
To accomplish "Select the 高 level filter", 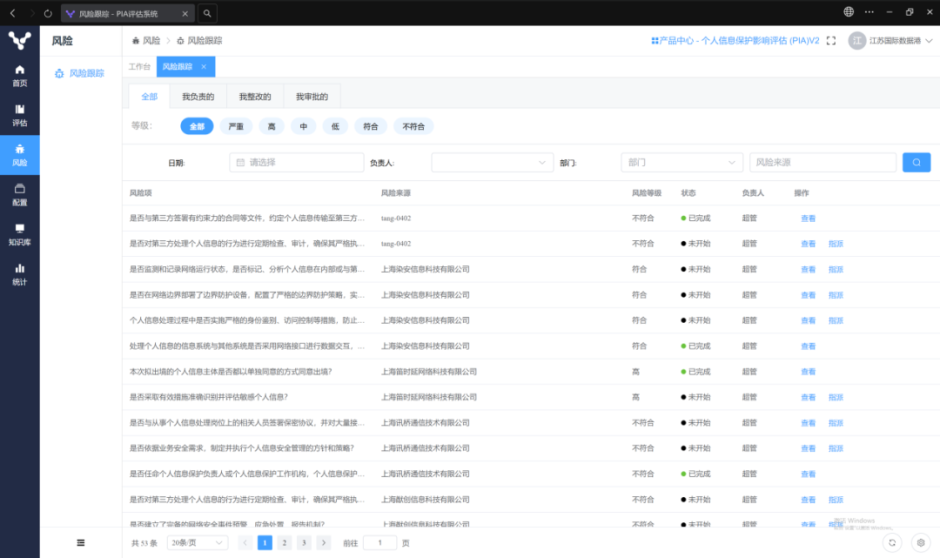I will tap(270, 127).
